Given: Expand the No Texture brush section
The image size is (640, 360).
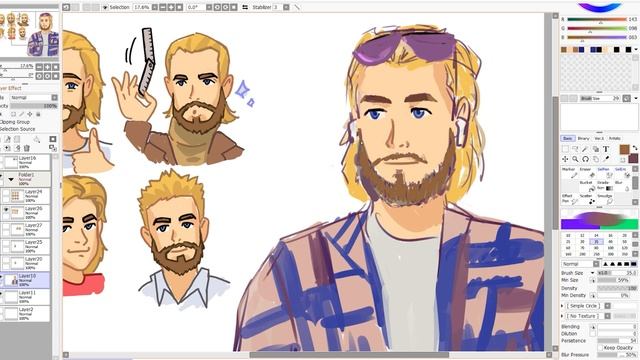Looking at the screenshot, I should click(x=562, y=316).
